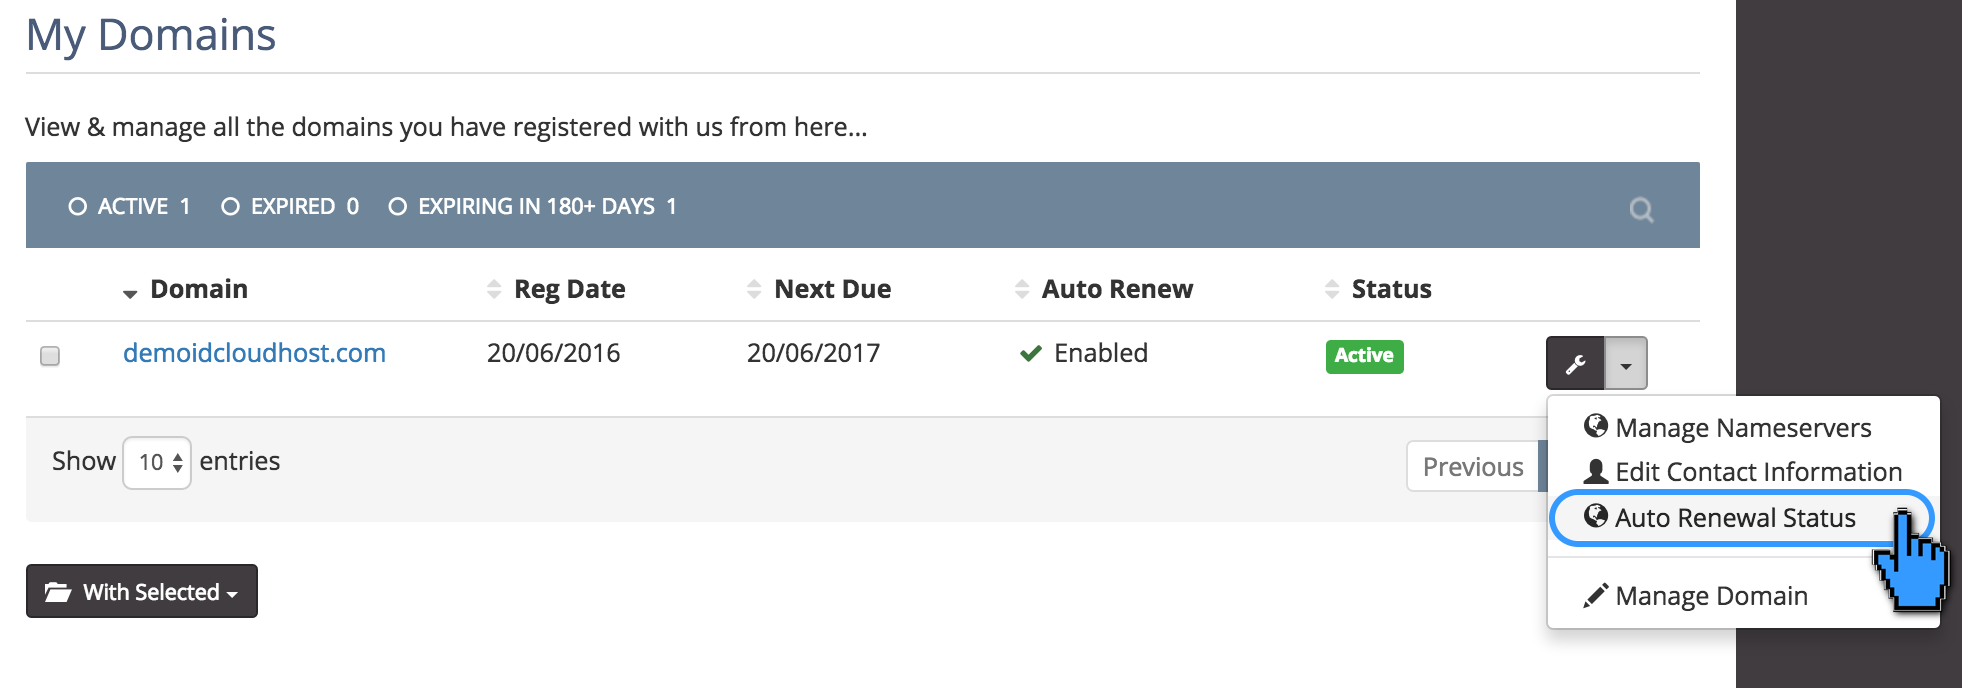The height and width of the screenshot is (688, 1962).
Task: Click the green Active status badge
Action: tap(1364, 356)
